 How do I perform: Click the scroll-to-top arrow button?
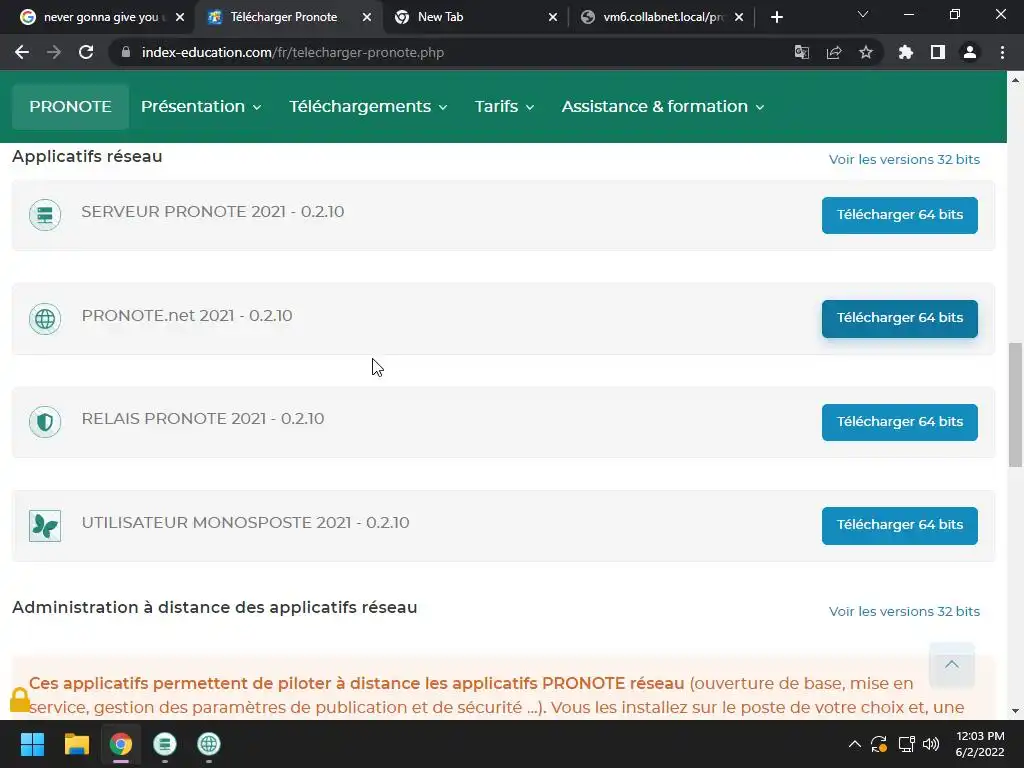pyautogui.click(x=952, y=664)
